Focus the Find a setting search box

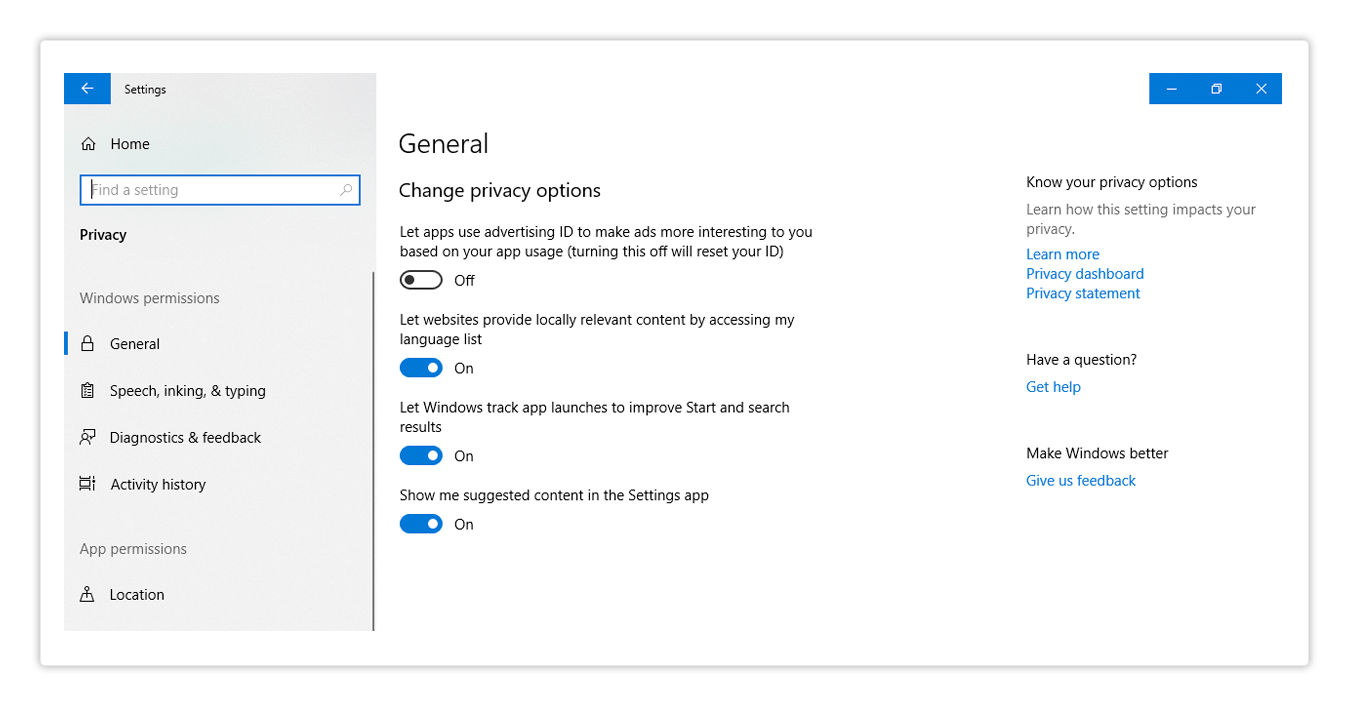point(220,190)
